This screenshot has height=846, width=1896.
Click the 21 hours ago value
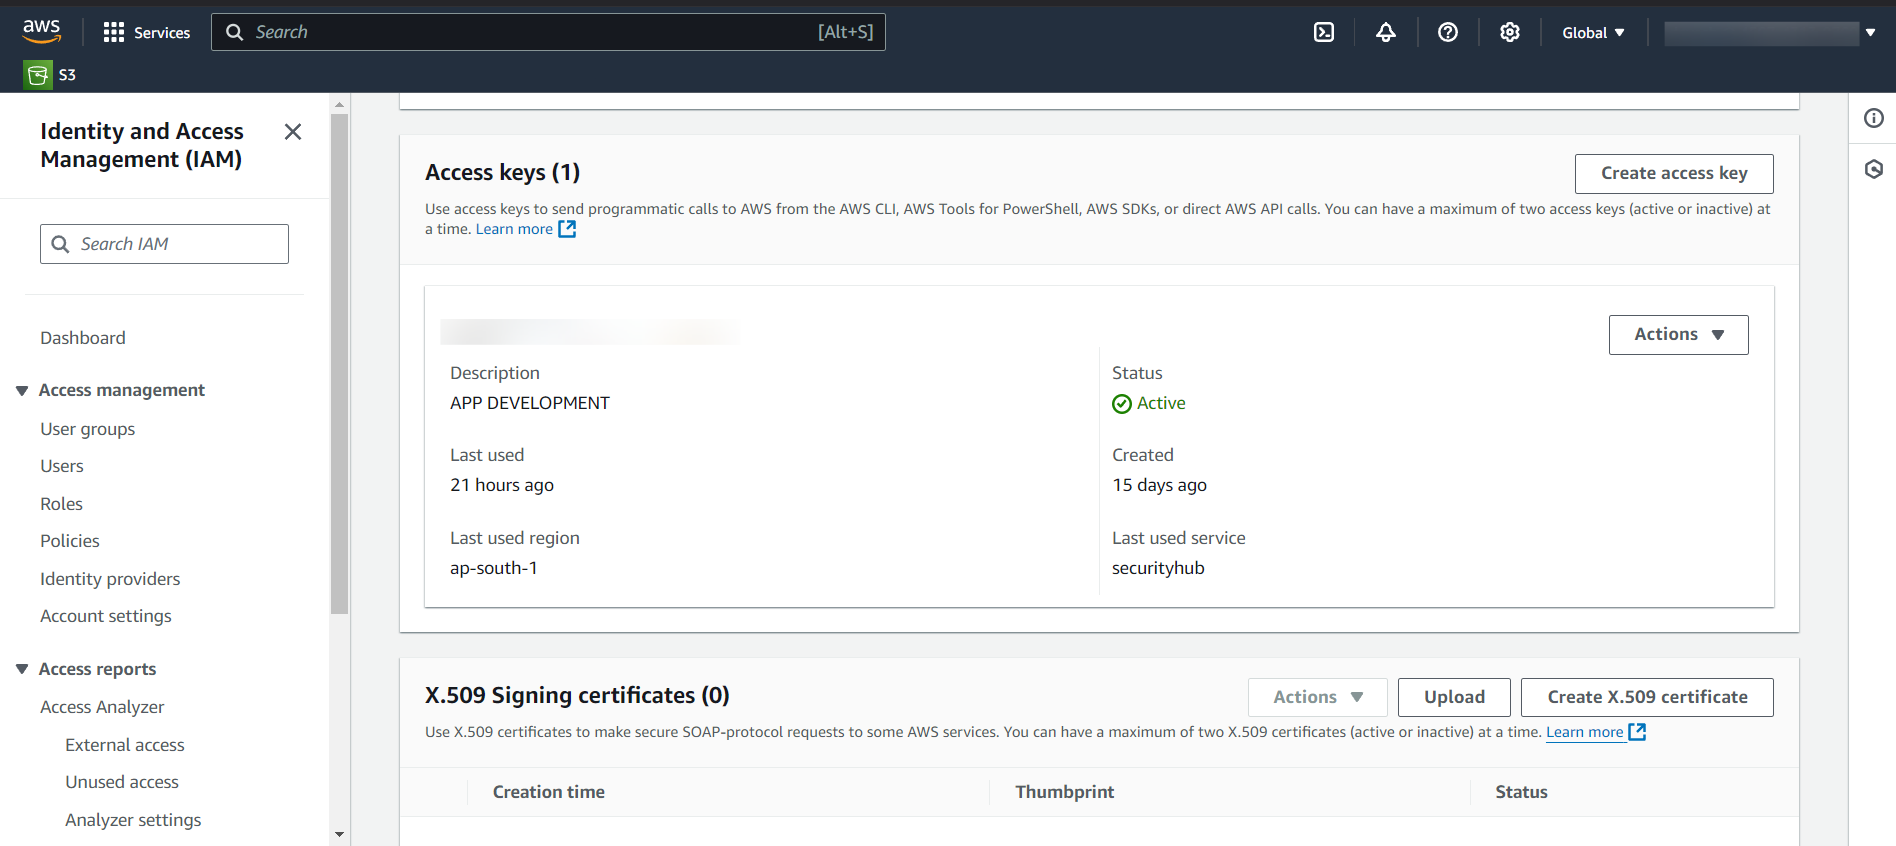click(x=502, y=485)
